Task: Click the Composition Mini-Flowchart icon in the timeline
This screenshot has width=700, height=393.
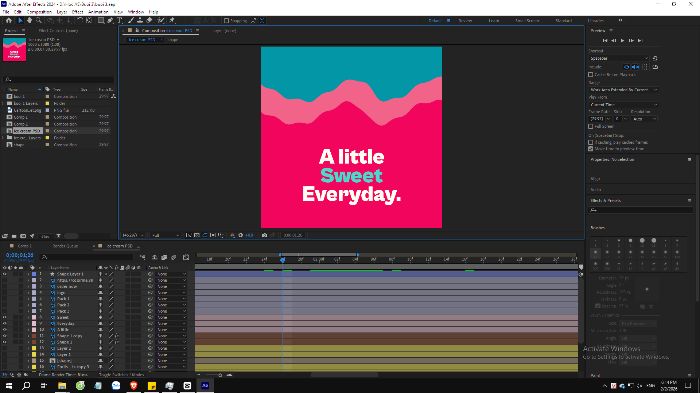Action: coord(142,257)
